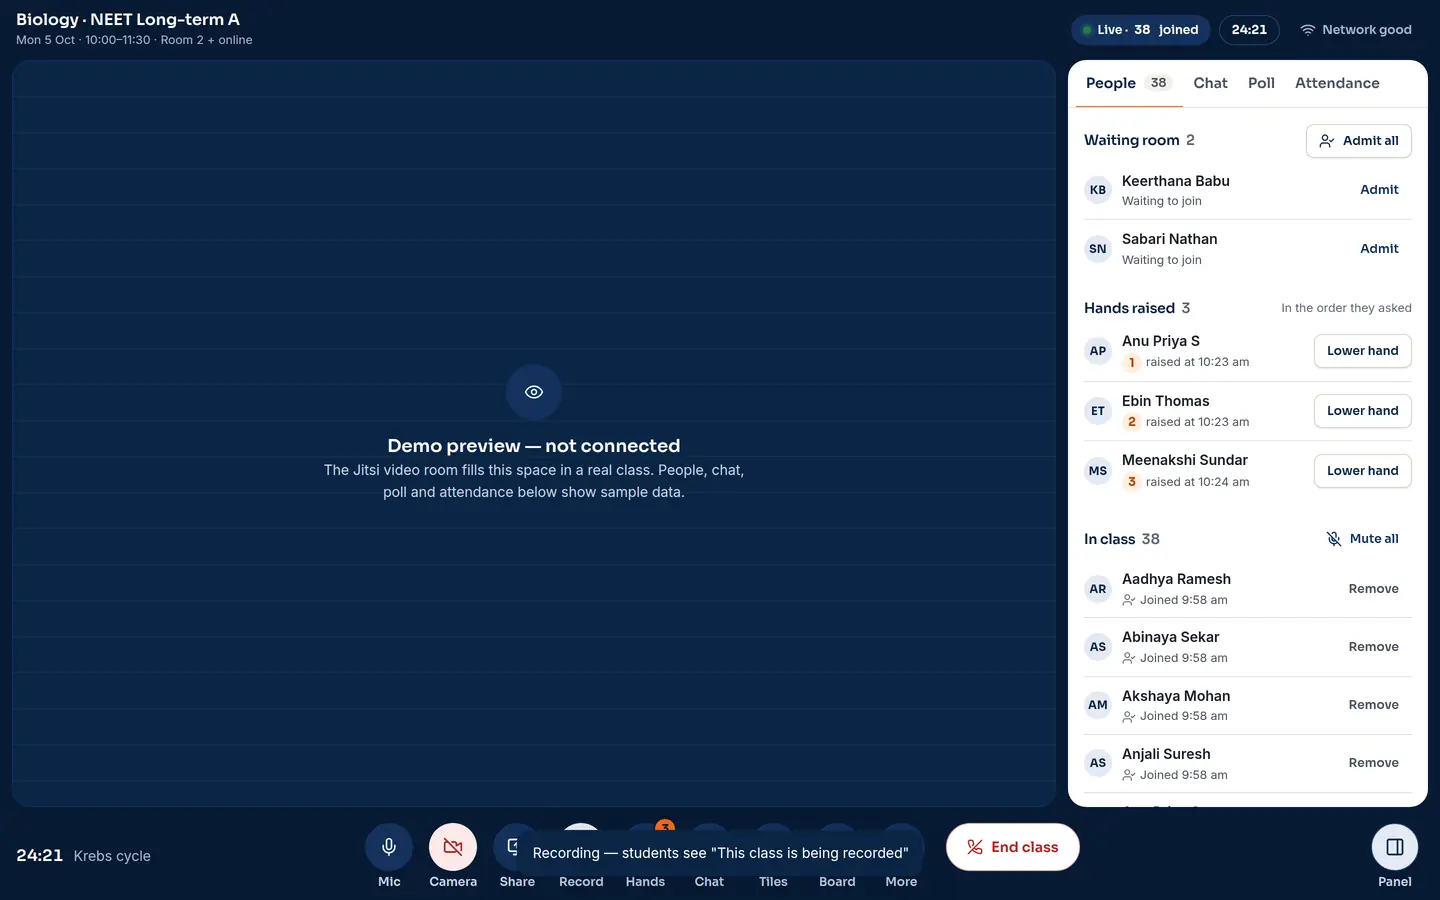Image resolution: width=1440 pixels, height=900 pixels.
Task: Remove Anjali Suresh from class
Action: 1374,763
